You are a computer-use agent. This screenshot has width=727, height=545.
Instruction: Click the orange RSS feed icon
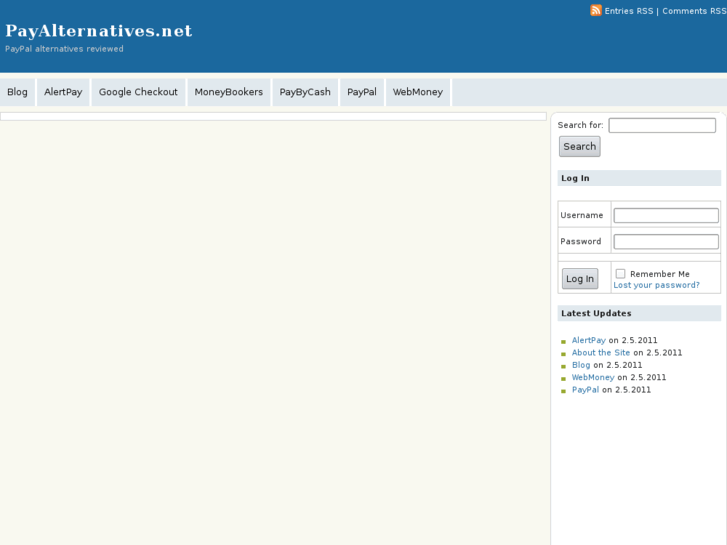coord(596,10)
